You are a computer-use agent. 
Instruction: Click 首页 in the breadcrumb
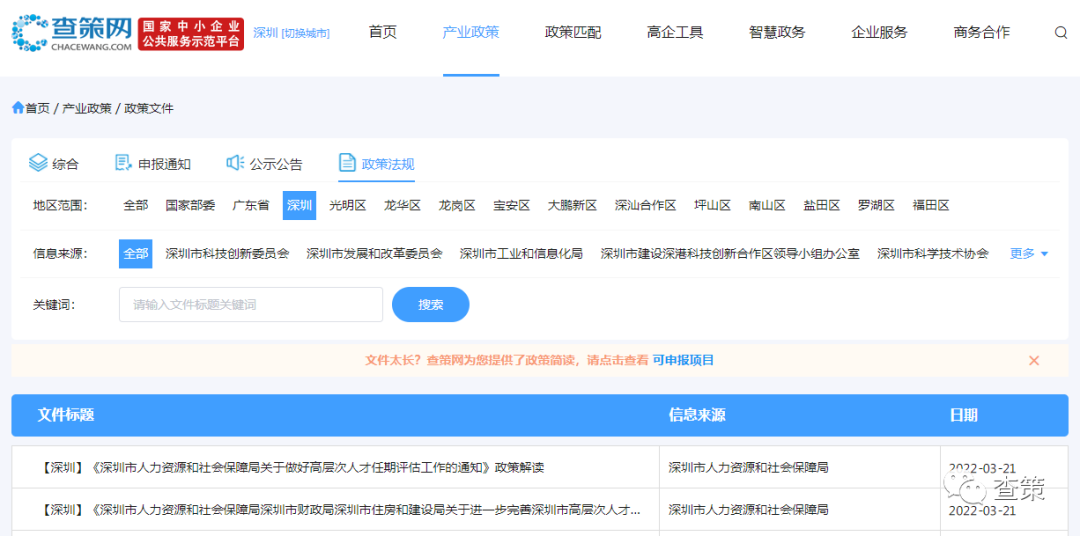38,108
